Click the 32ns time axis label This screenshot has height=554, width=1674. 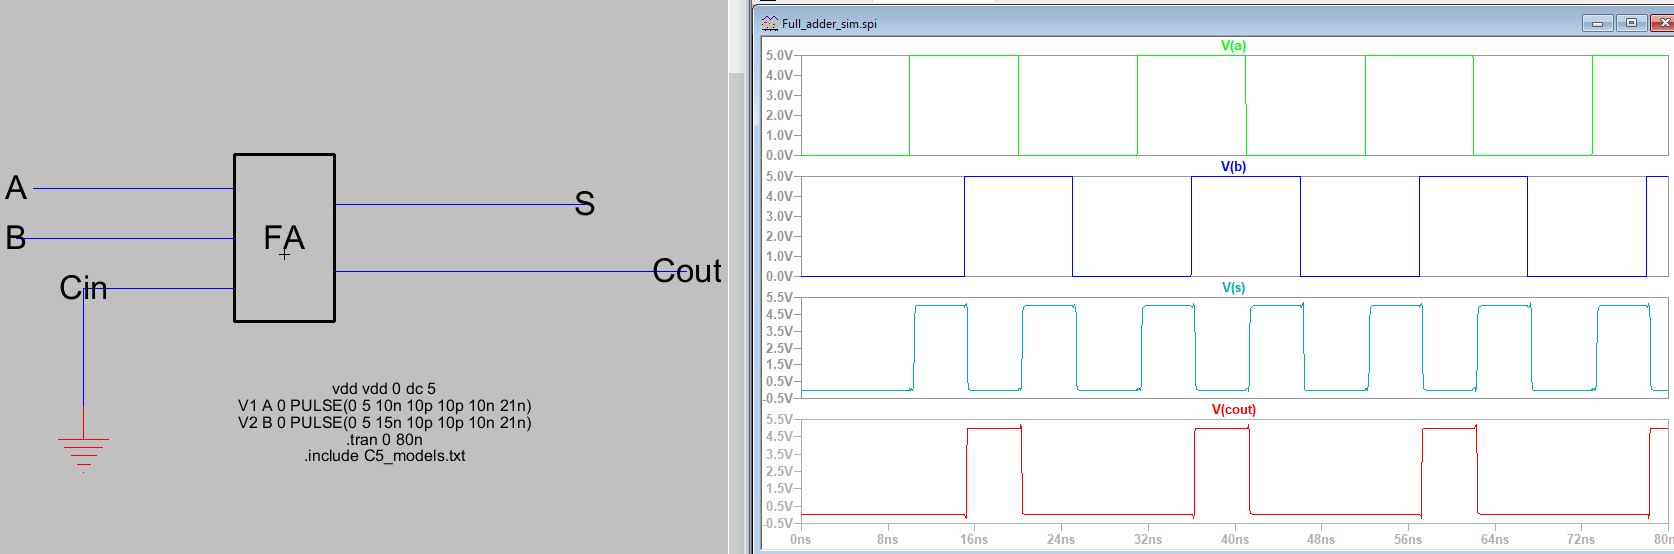1148,539
